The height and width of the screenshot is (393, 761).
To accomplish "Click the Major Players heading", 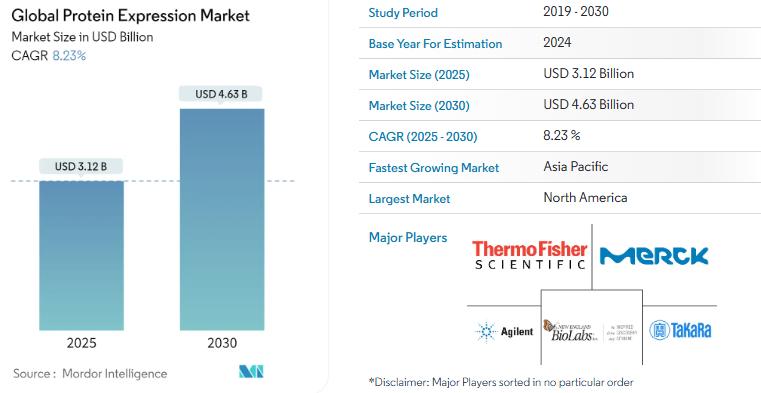I will (x=408, y=238).
